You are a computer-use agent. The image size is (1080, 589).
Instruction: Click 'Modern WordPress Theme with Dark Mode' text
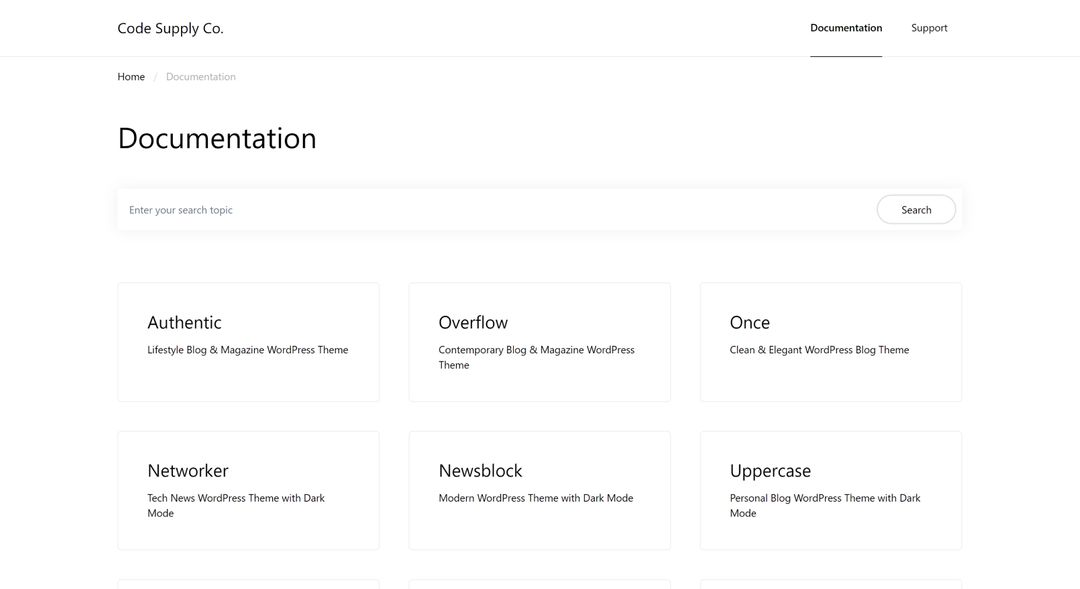(x=535, y=498)
